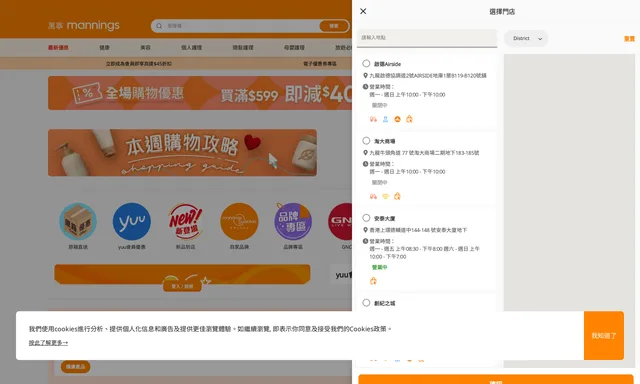The width and height of the screenshot is (640, 384).
Task: Open the red GNC circle icon
Action: (x=340, y=222)
